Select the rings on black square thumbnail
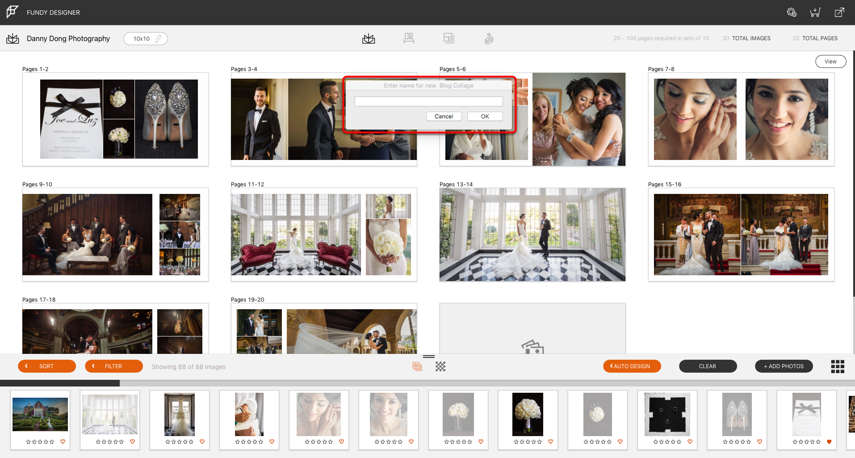Screen dimensions: 855x458 667,414
